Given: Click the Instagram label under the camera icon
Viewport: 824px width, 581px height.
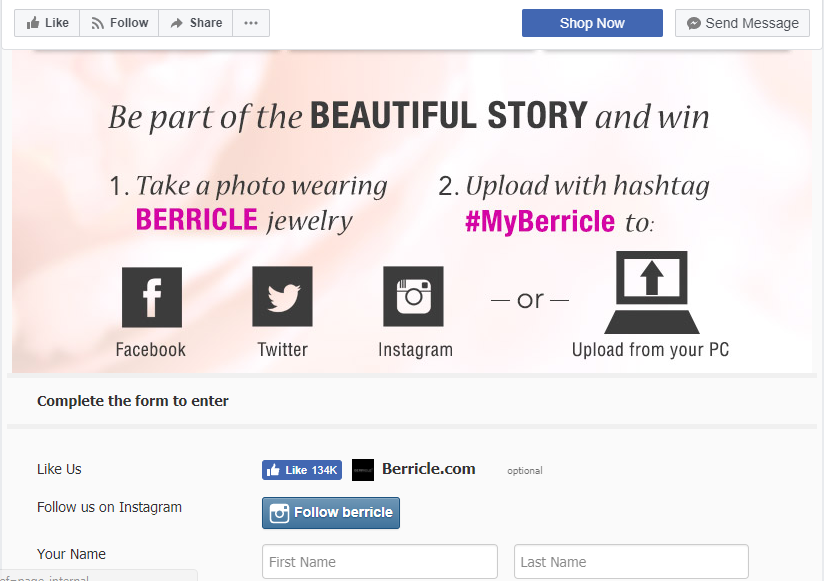Looking at the screenshot, I should 415,350.
